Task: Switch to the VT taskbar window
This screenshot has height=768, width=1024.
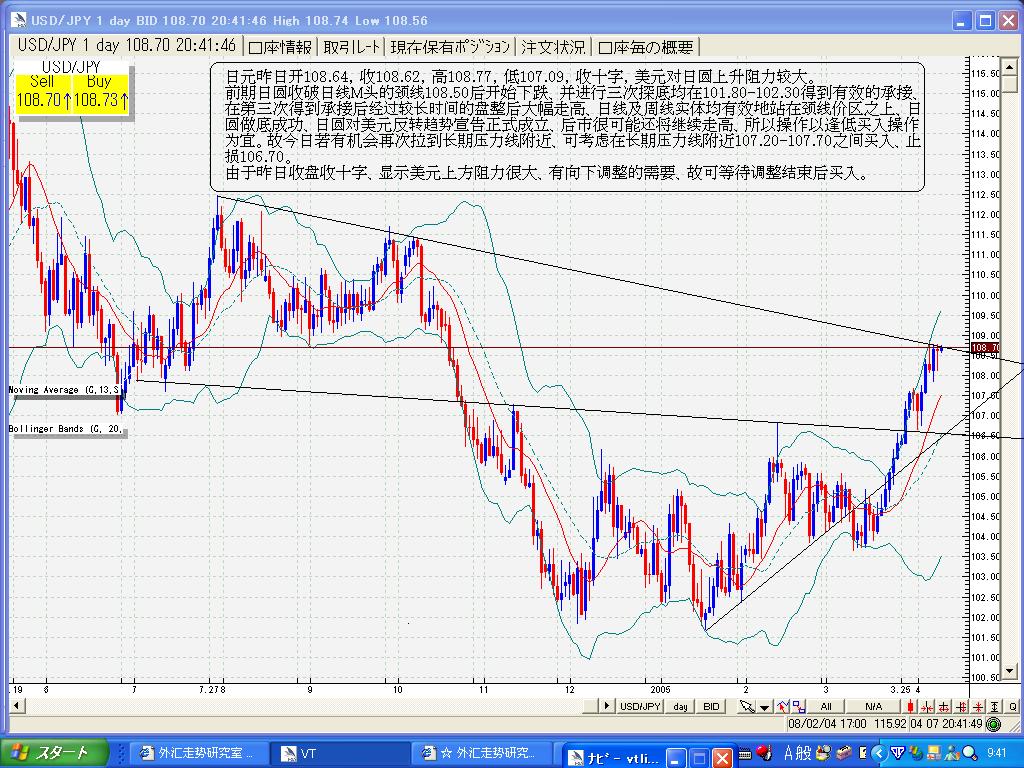Action: click(x=340, y=754)
